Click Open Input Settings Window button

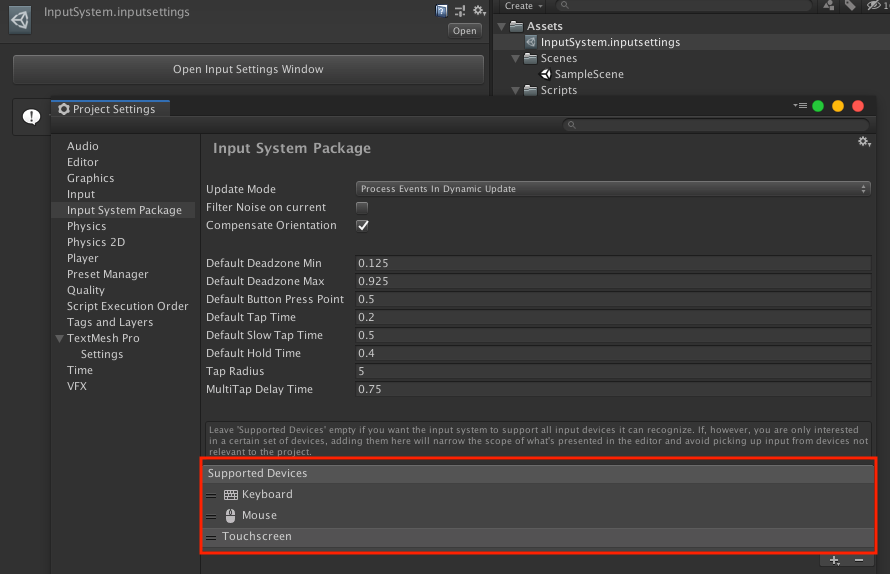(x=248, y=69)
